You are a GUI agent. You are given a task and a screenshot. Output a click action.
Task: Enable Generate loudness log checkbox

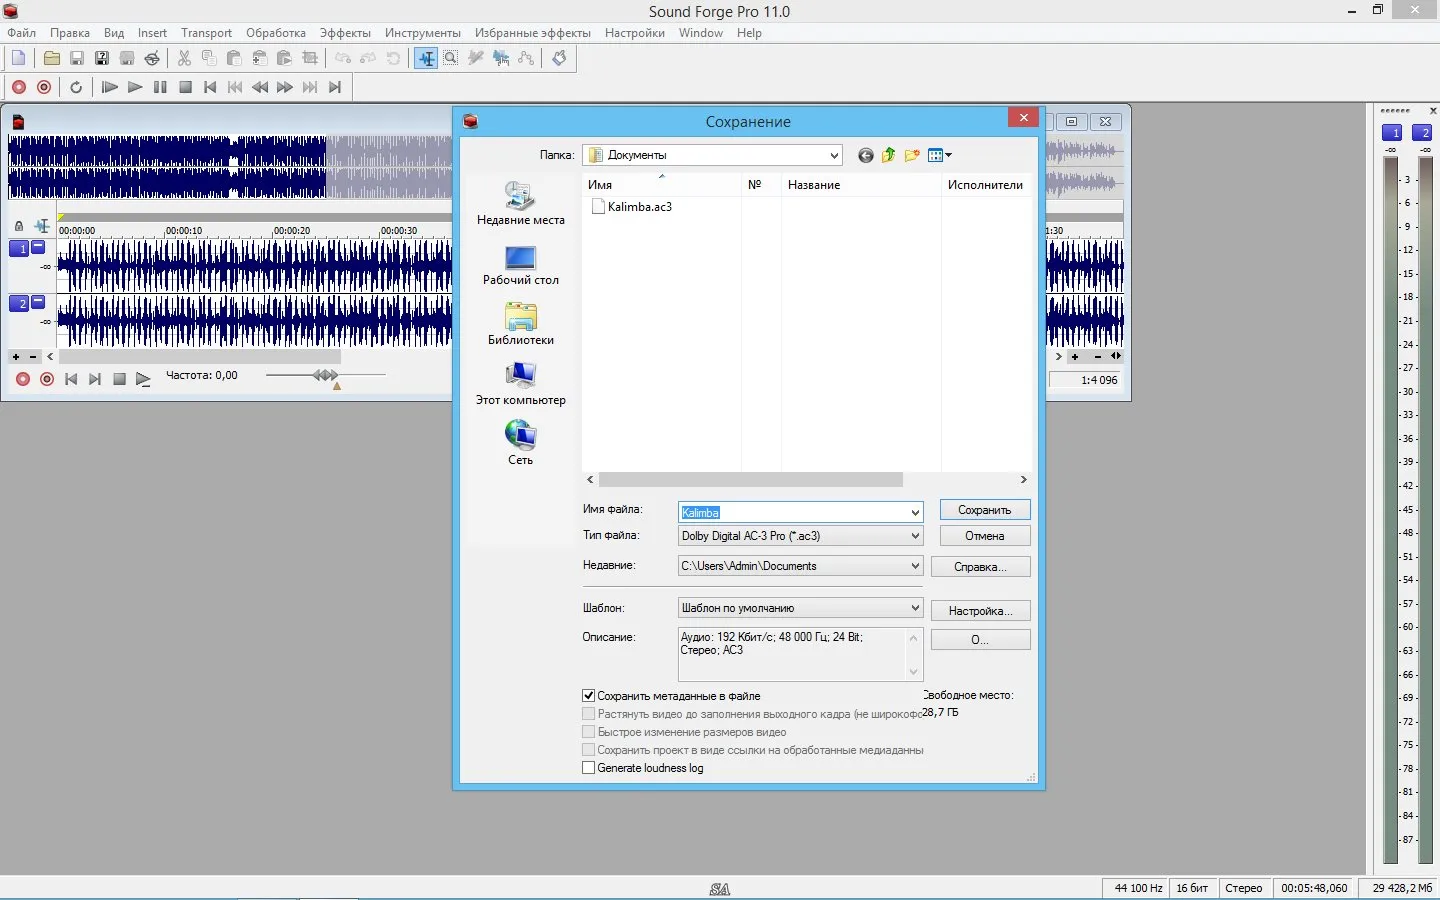pos(588,768)
